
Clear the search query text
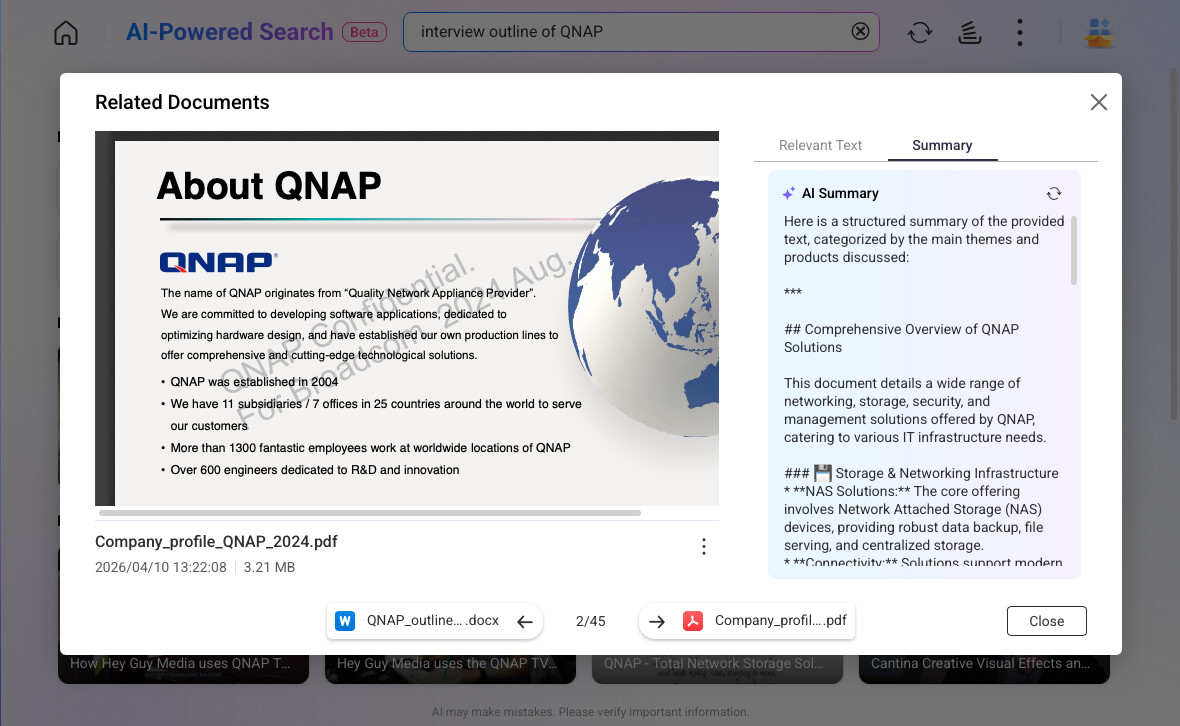(860, 32)
